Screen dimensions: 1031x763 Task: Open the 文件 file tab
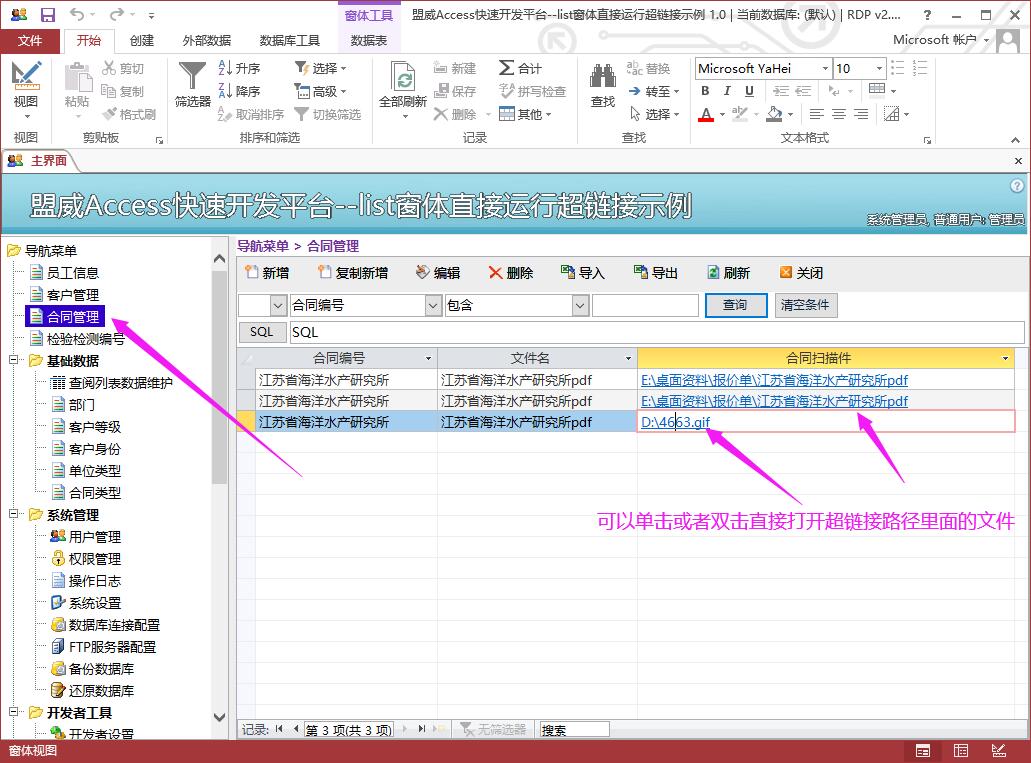point(30,41)
